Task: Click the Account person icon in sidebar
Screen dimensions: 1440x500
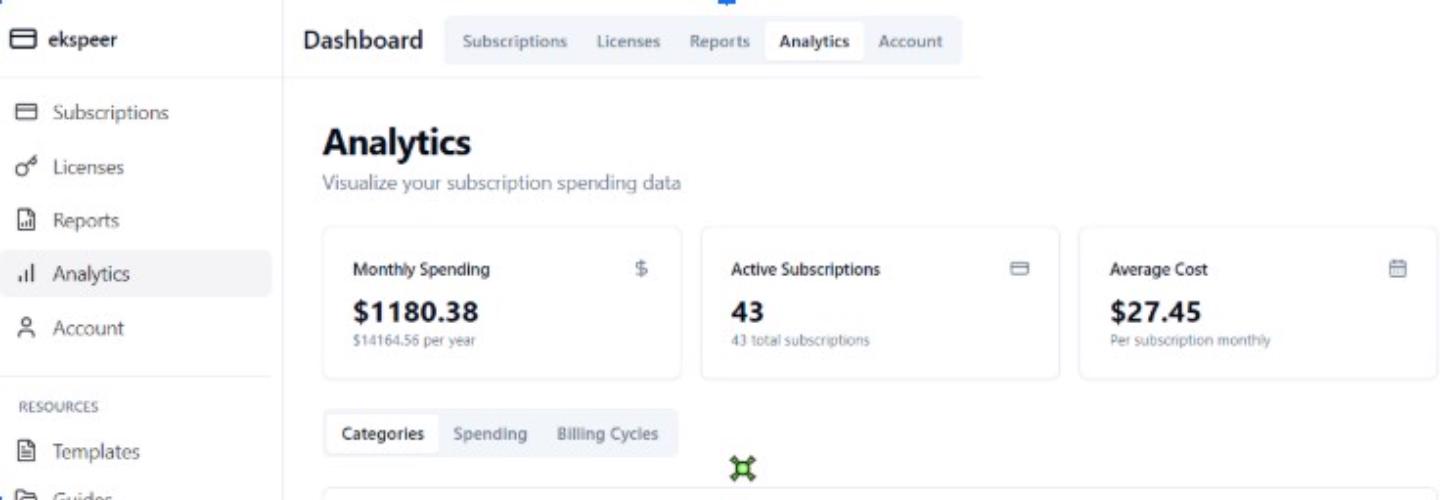Action: click(26, 328)
